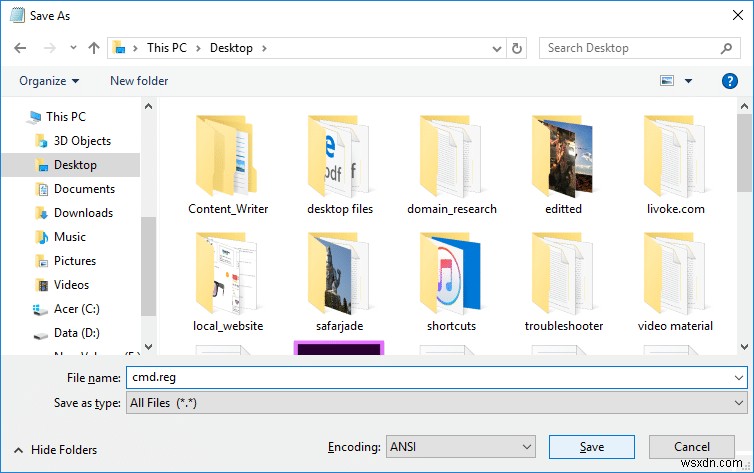Expand chevron before This PC in address bar
The image size is (754, 473).
(136, 49)
